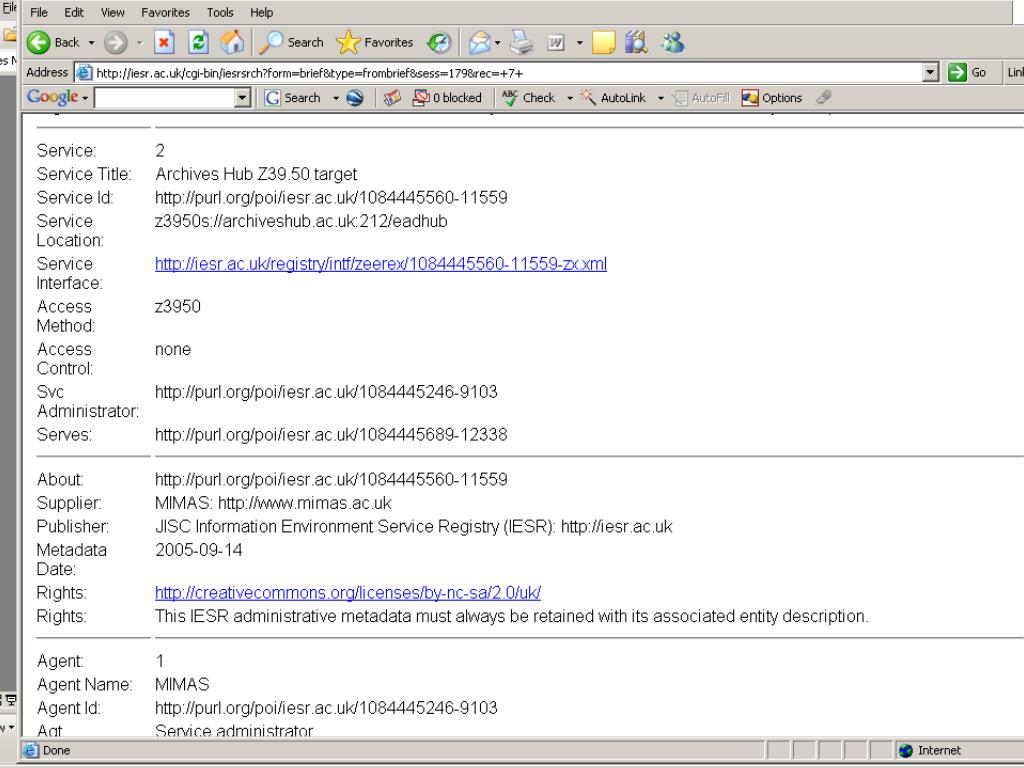
Task: Click the Access Method value z3950
Action: pos(178,307)
